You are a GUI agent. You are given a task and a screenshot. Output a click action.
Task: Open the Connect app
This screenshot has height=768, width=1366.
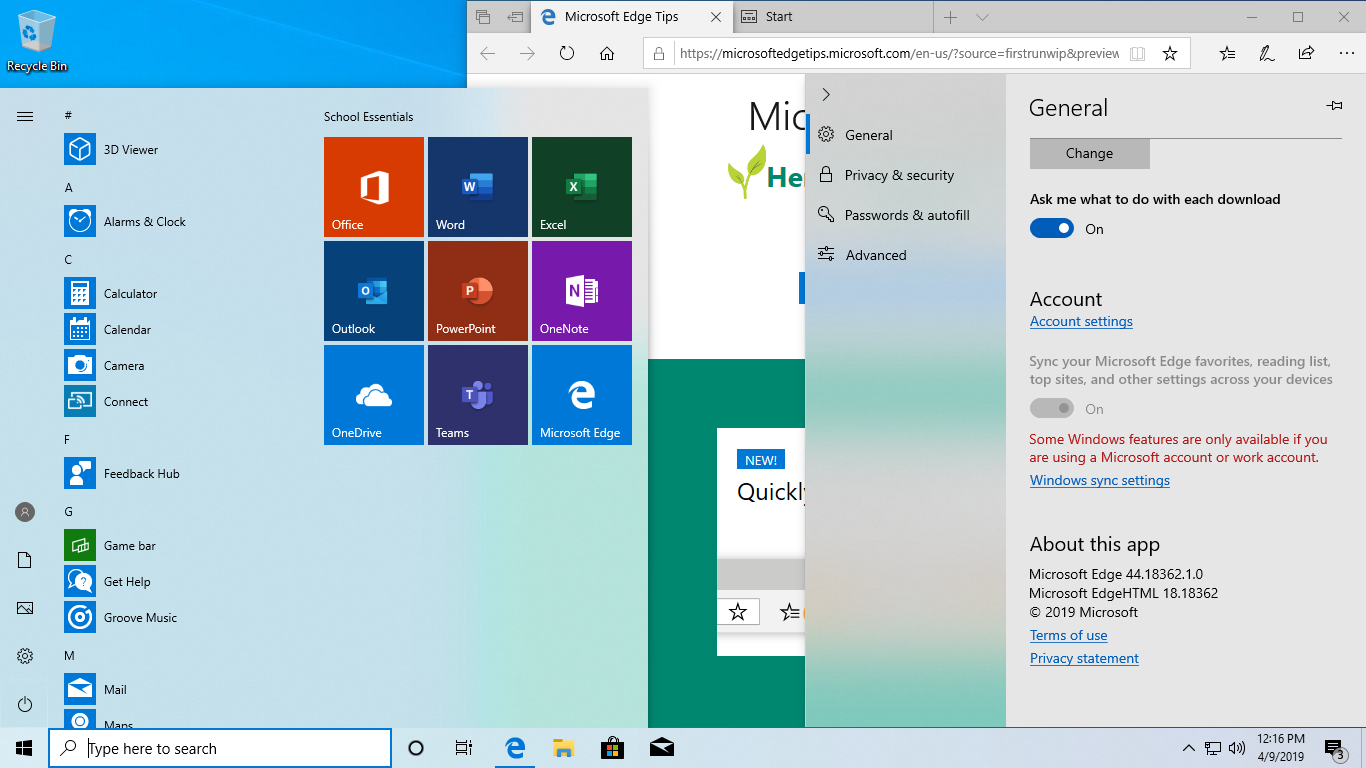coord(180,402)
